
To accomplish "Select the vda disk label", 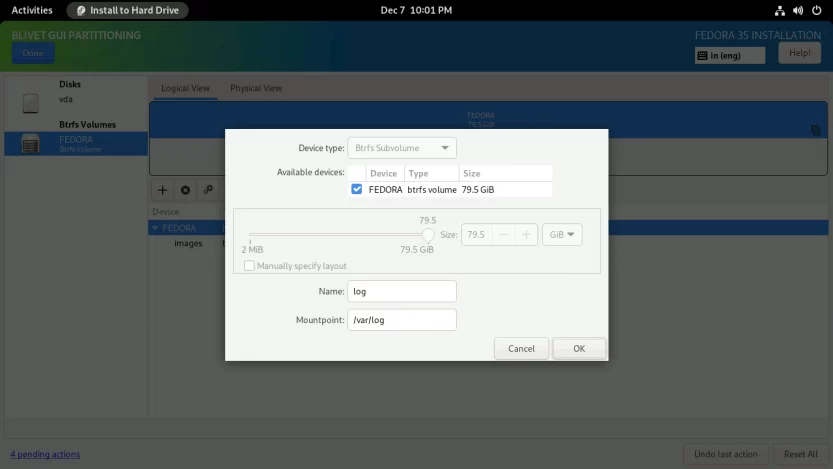I will point(66,99).
